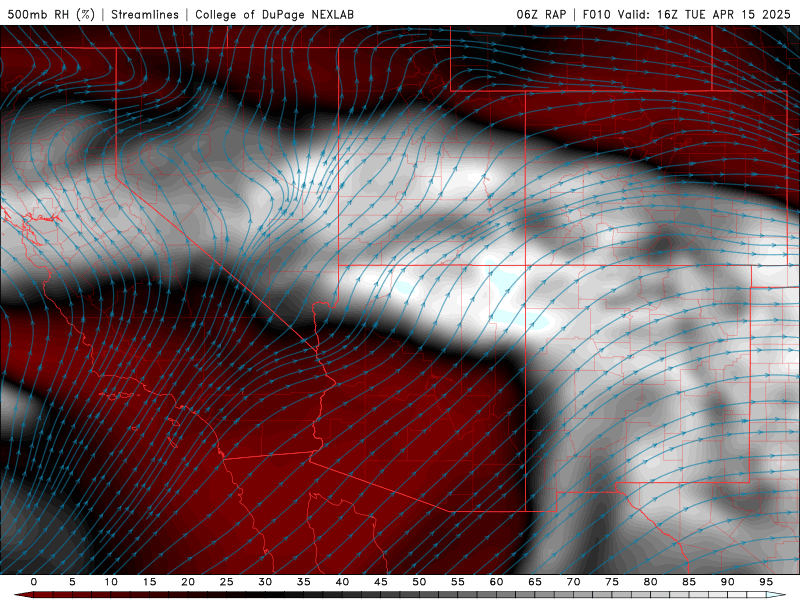Viewport: 800px width, 600px height.
Task: Select the "35" colorbar scale label
Action: coord(304,582)
